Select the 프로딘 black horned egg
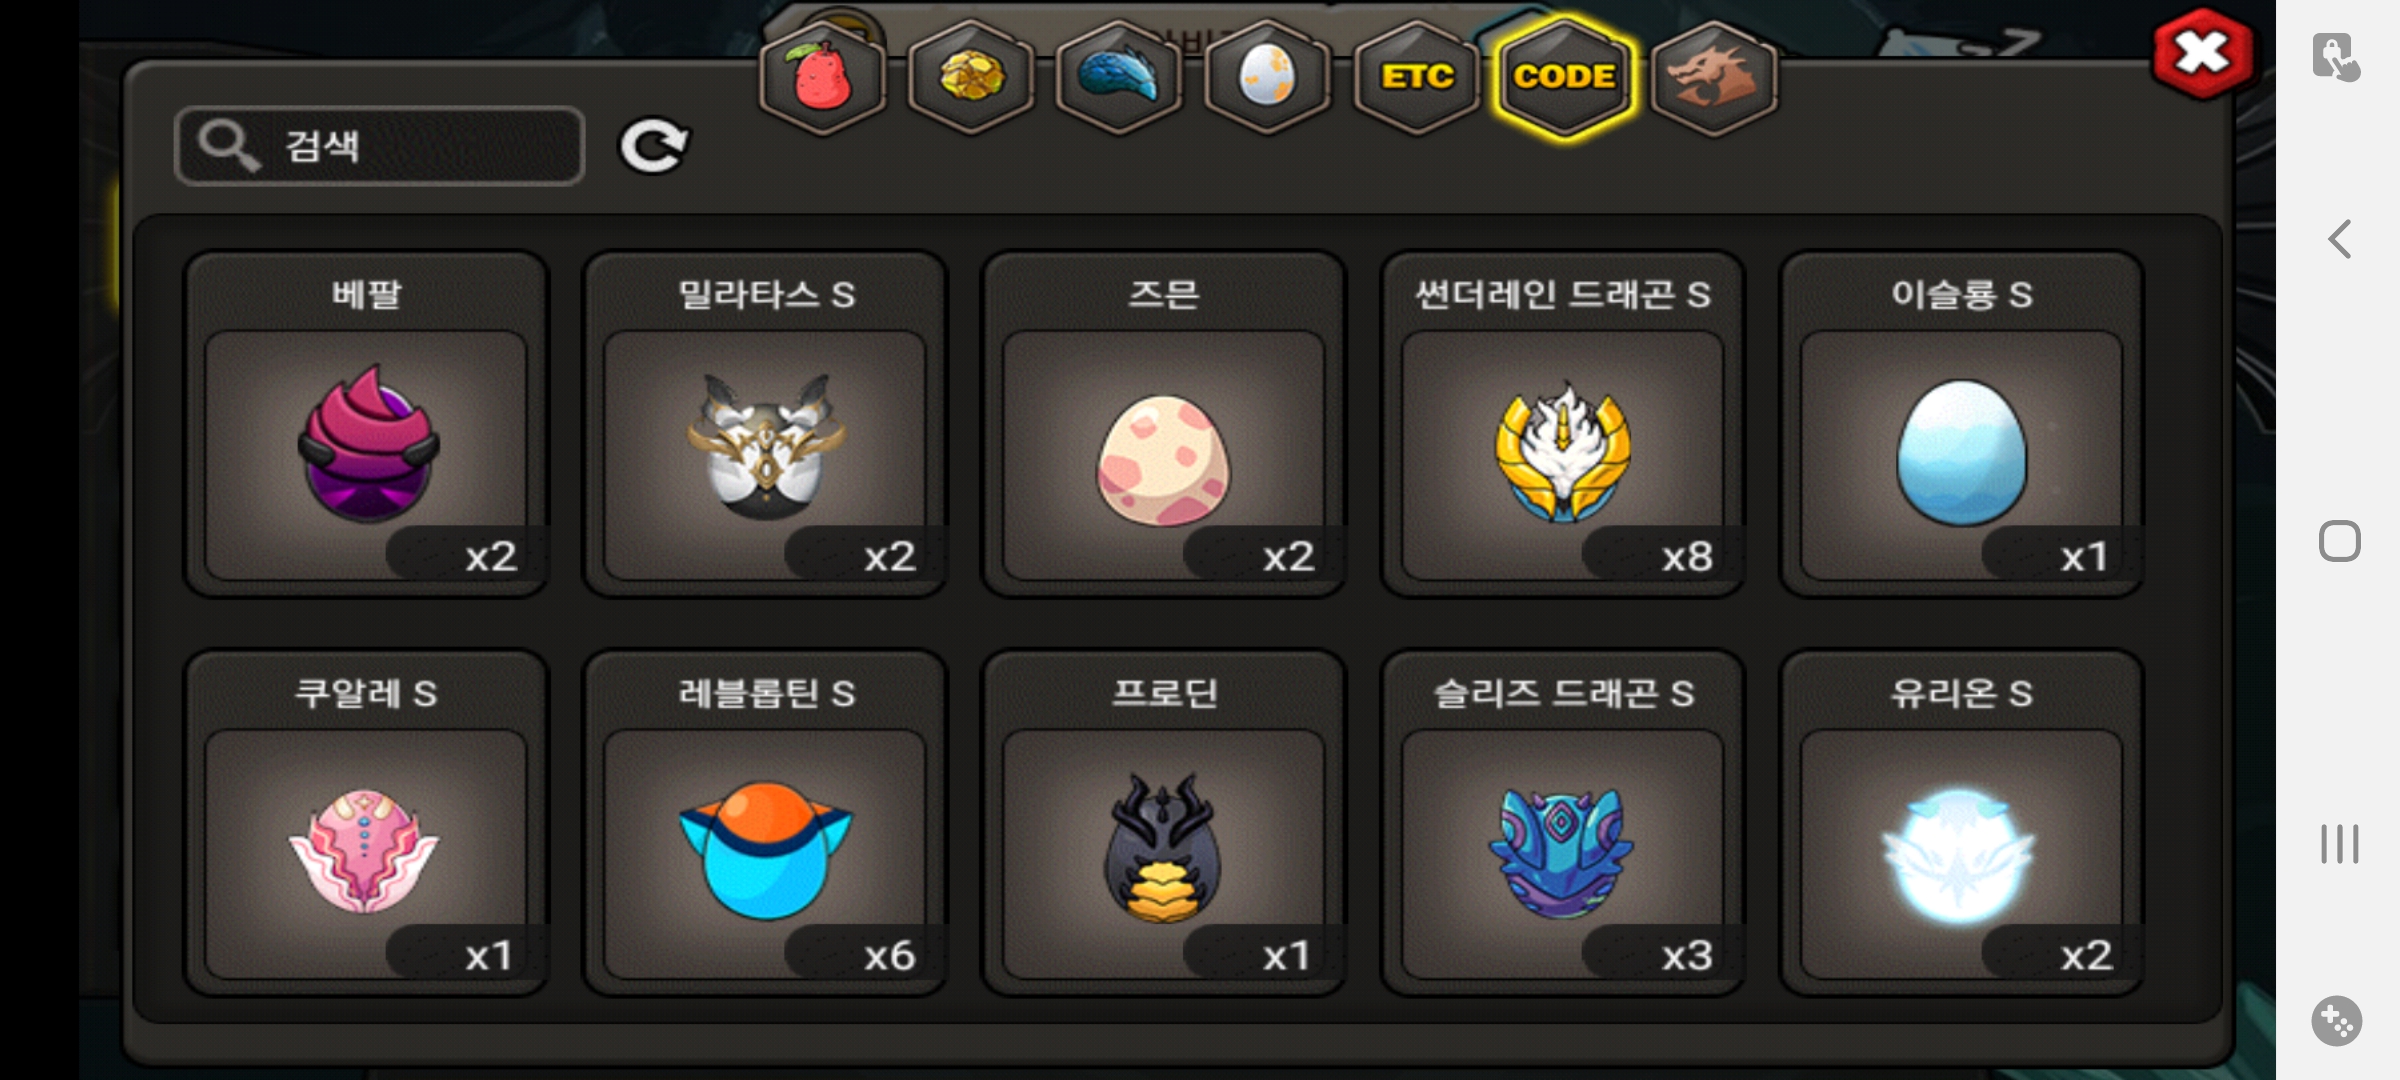 [x=1163, y=823]
